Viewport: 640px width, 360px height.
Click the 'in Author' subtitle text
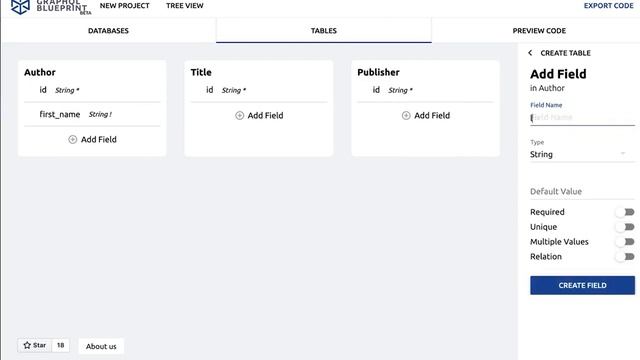pyautogui.click(x=547, y=88)
